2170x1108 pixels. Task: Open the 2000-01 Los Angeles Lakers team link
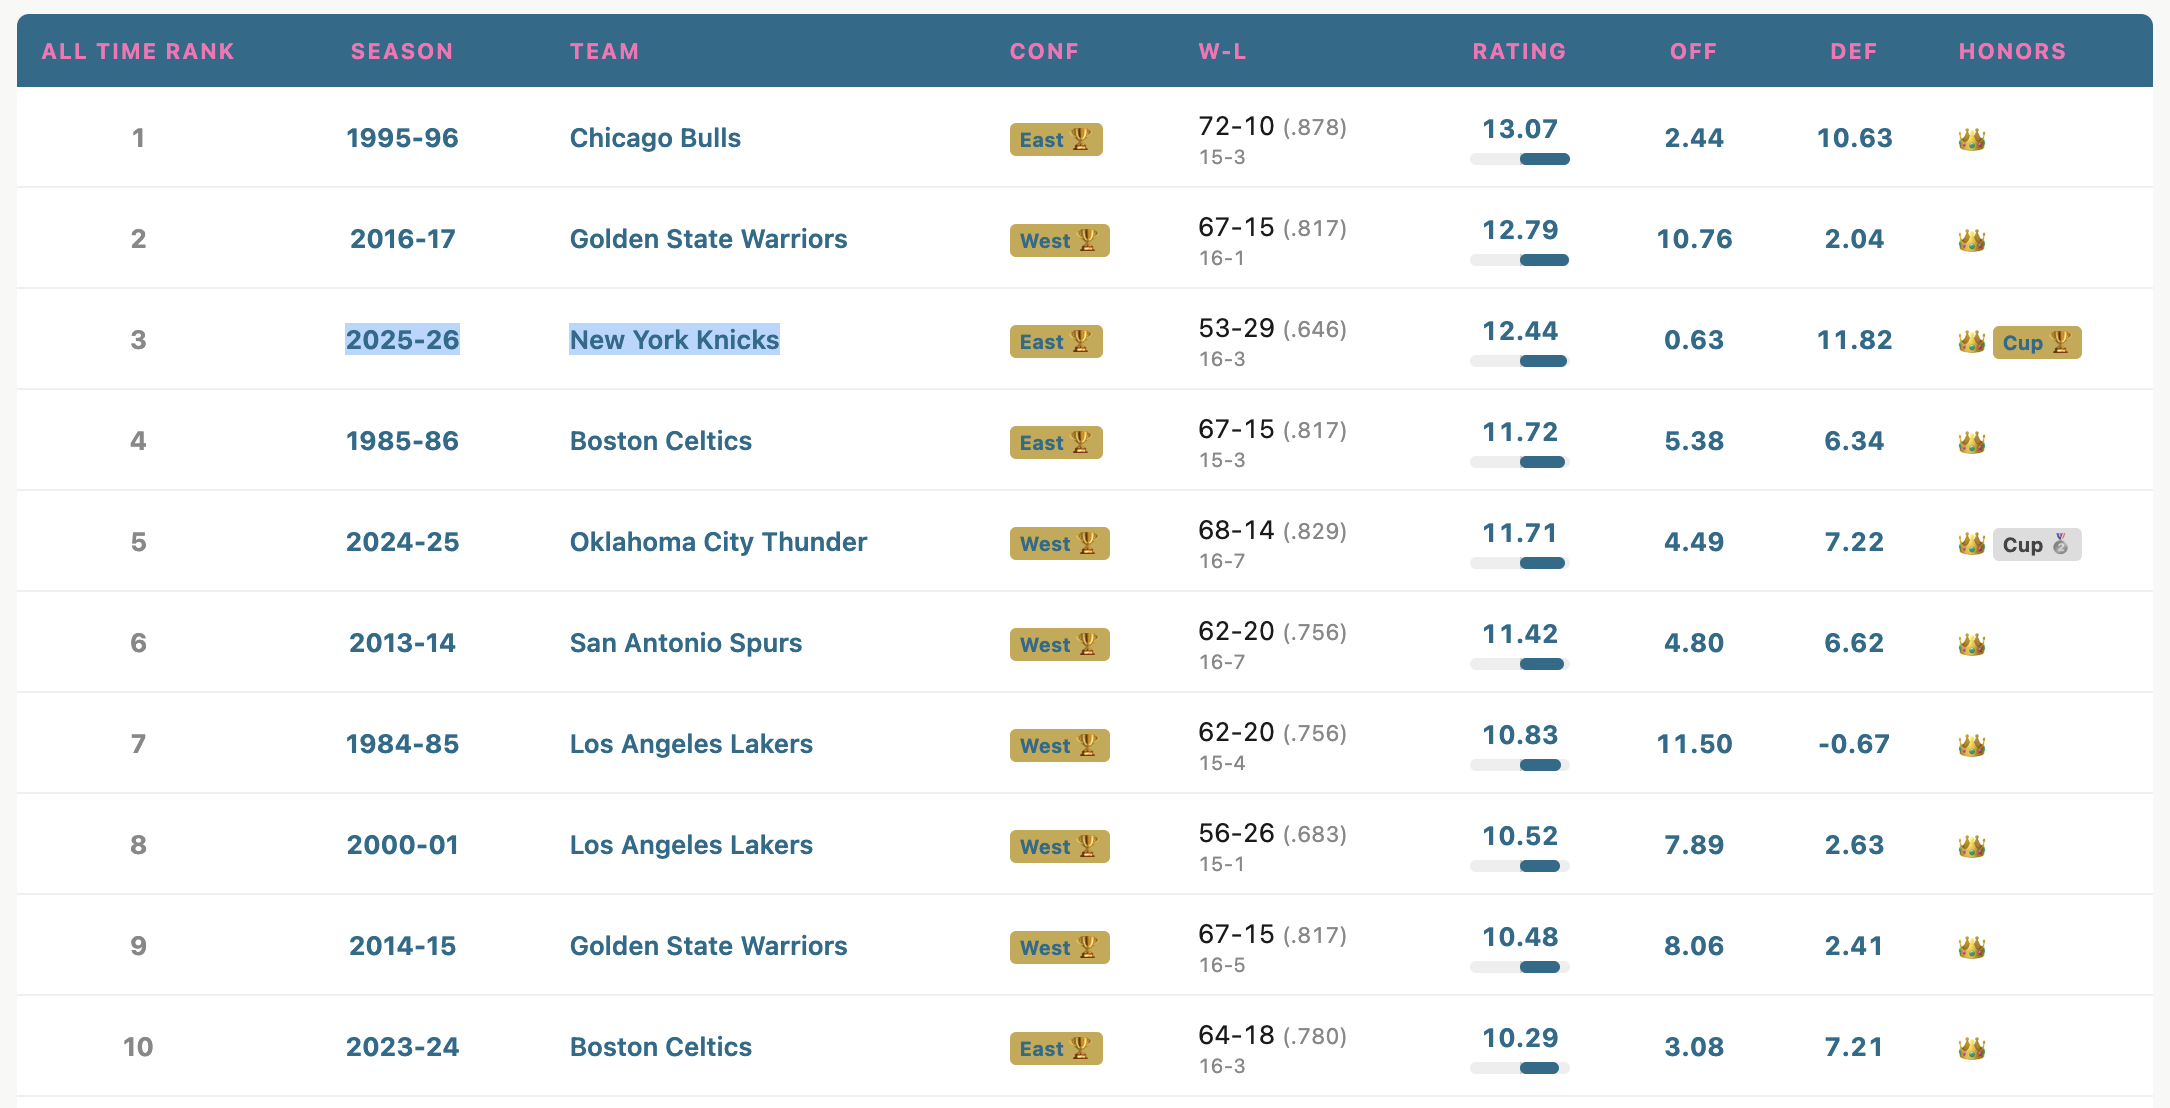point(691,845)
